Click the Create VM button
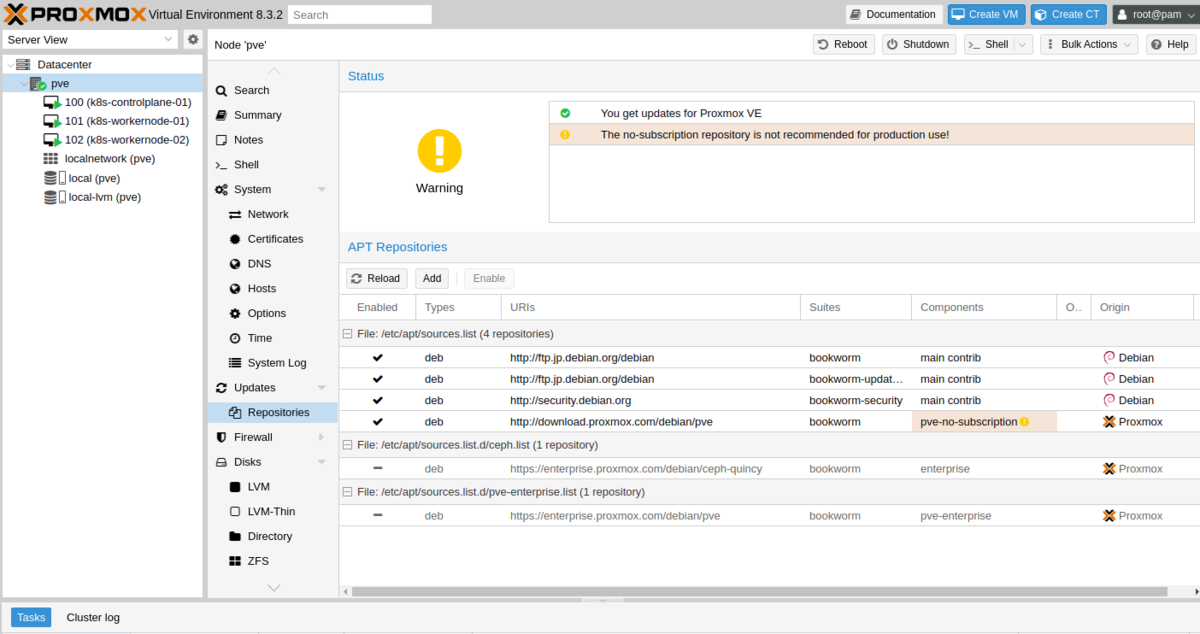 point(987,14)
